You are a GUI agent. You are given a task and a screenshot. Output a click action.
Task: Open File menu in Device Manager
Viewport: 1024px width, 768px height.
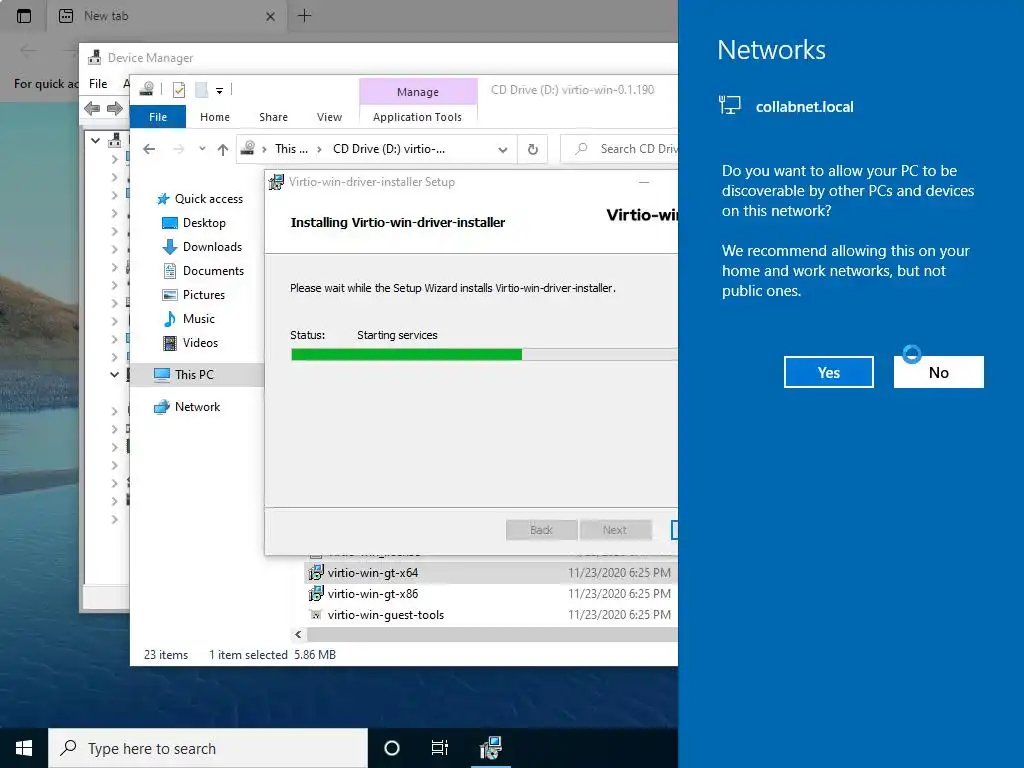(x=98, y=84)
